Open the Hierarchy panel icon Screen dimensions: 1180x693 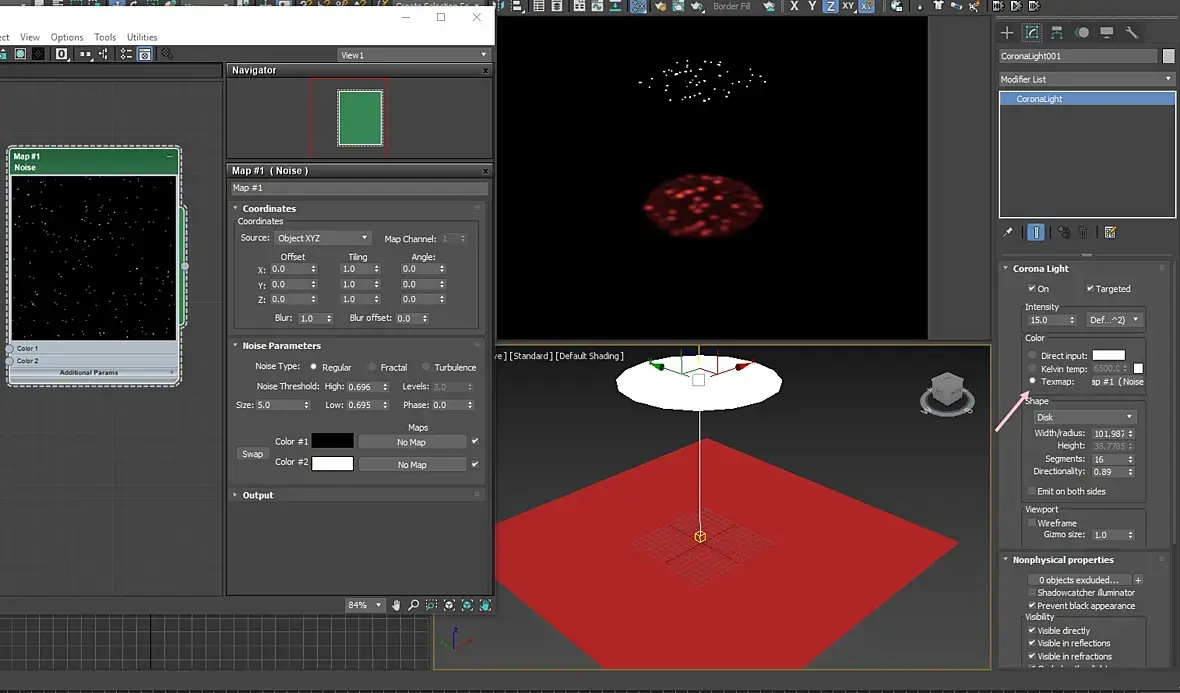click(1057, 32)
